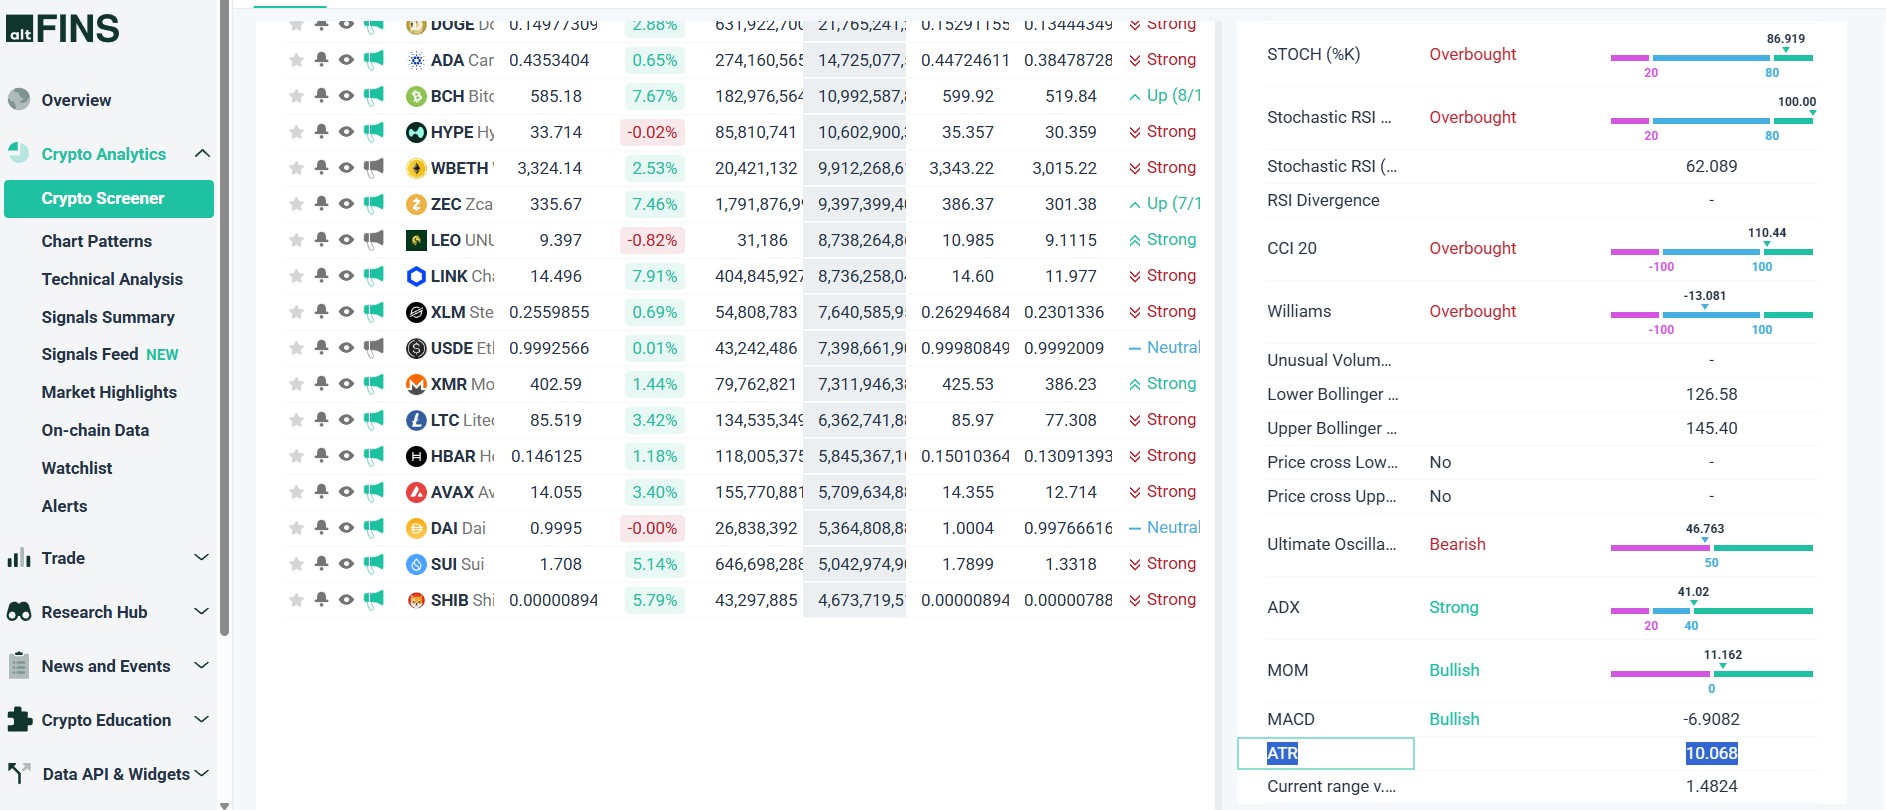
Task: Click the ADX gauge bar
Action: pos(1711,610)
